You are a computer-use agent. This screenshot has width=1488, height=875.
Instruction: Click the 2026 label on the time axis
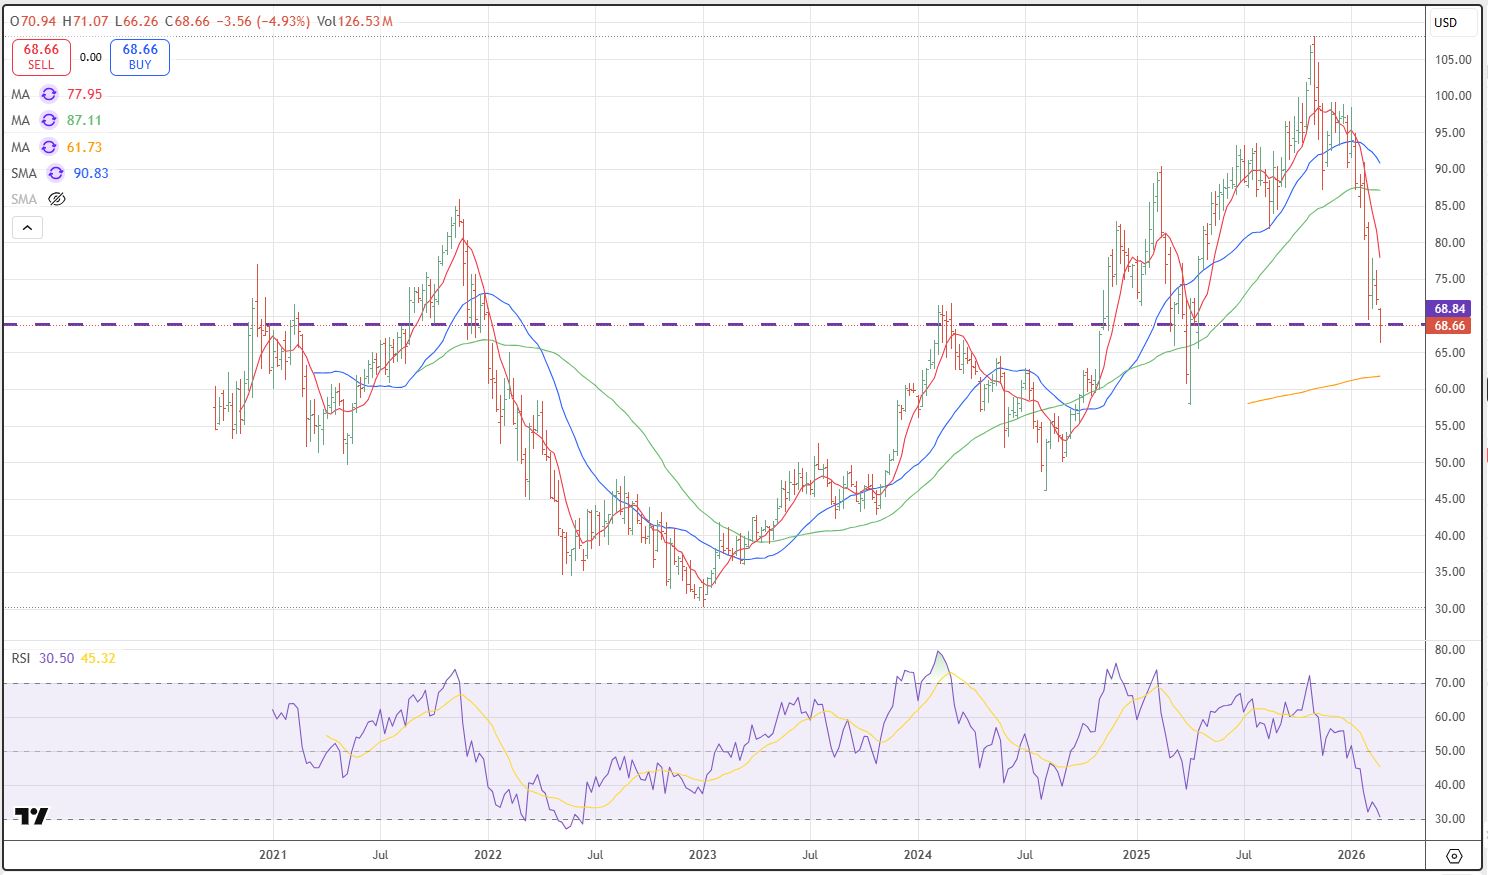point(1351,855)
